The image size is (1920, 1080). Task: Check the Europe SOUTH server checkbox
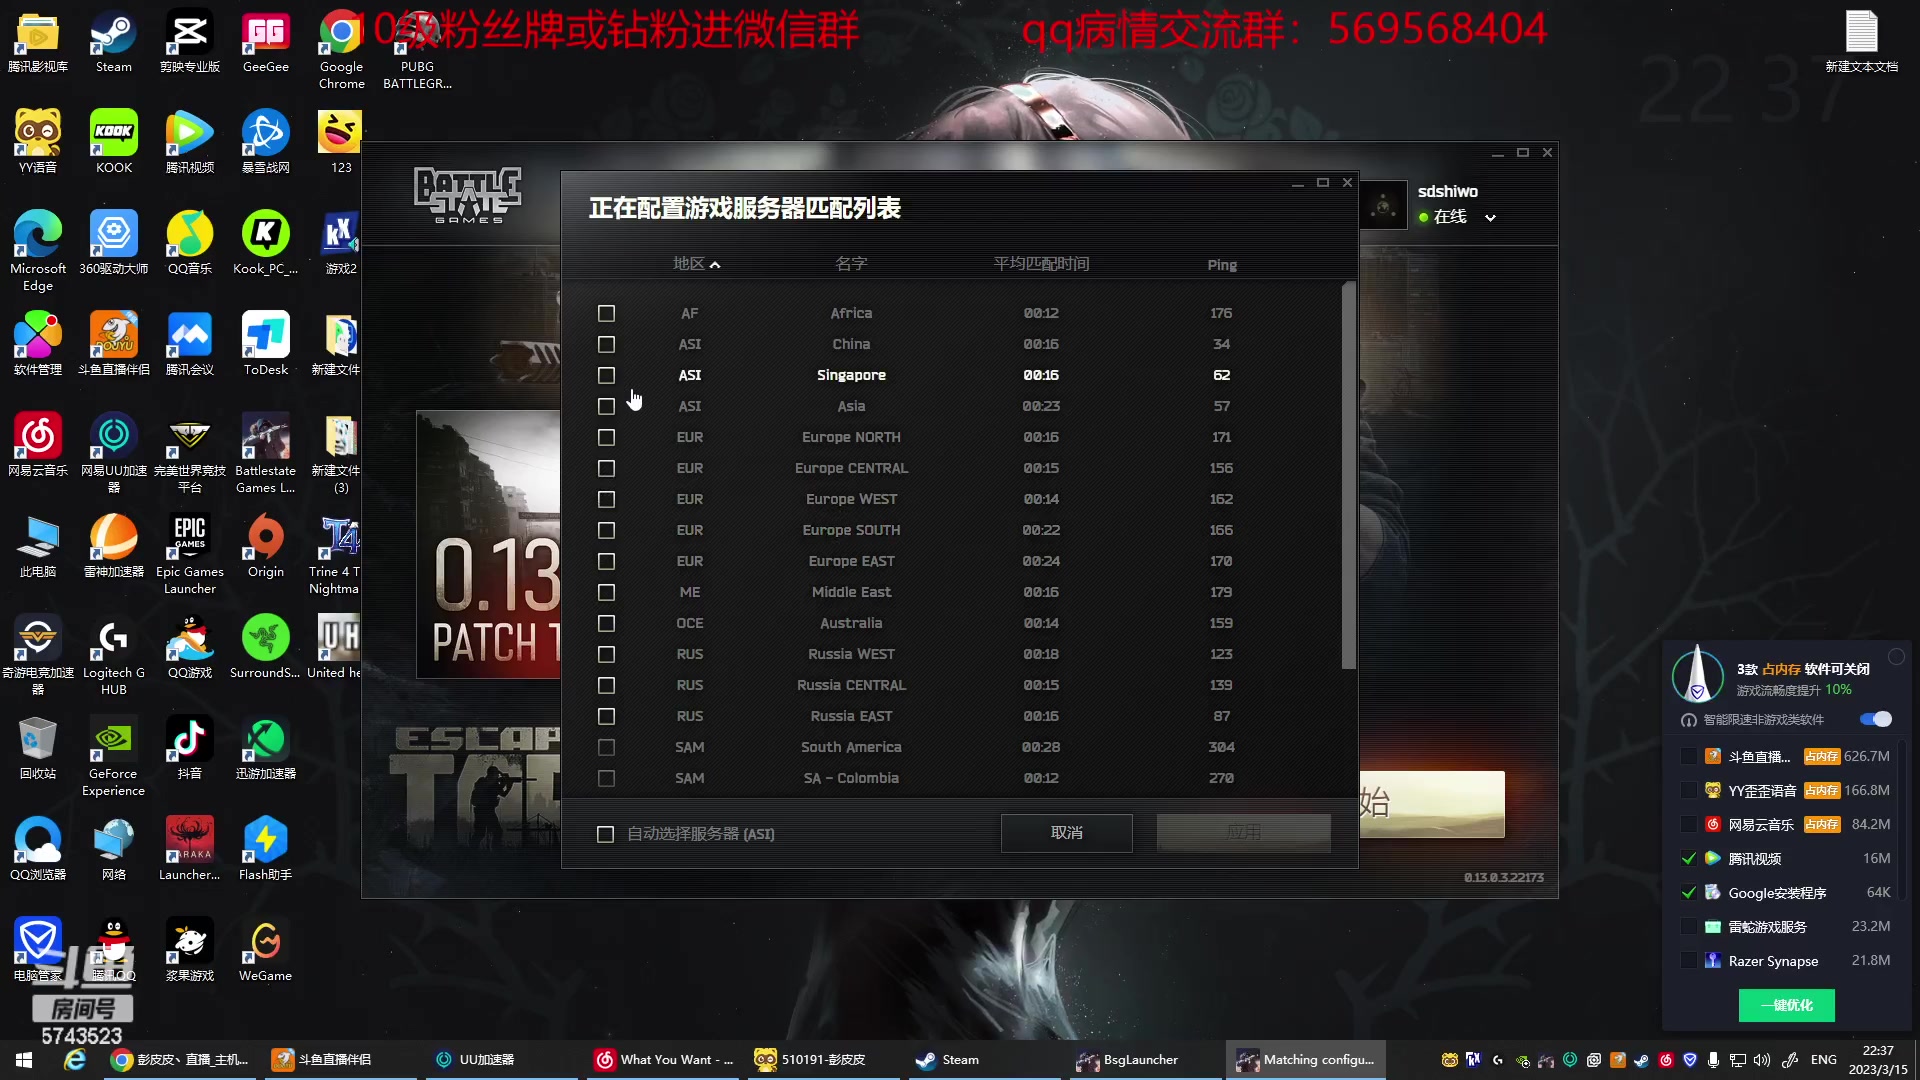606,531
